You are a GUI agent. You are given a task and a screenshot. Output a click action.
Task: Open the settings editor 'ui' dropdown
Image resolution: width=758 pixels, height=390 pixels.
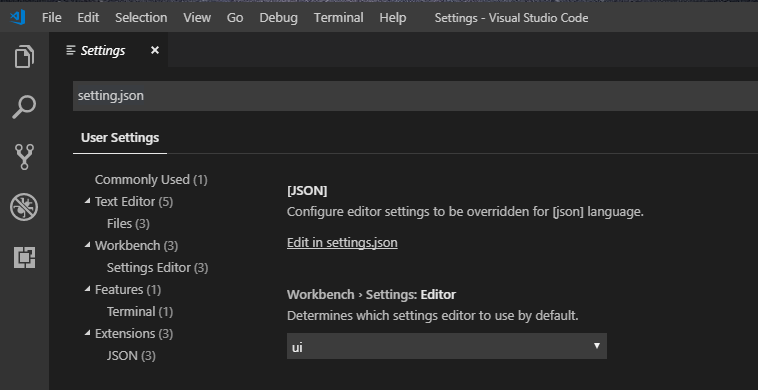[447, 346]
